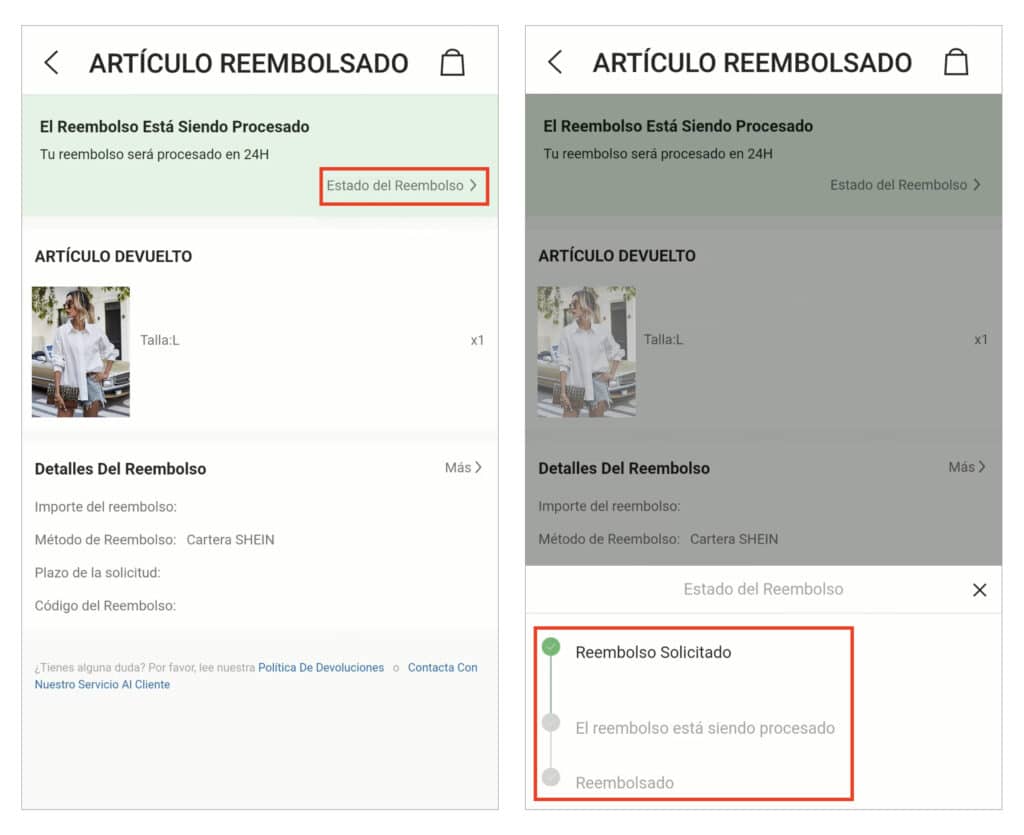
Task: Select the green Reembolso Solicitado step indicator
Action: pyautogui.click(x=551, y=646)
